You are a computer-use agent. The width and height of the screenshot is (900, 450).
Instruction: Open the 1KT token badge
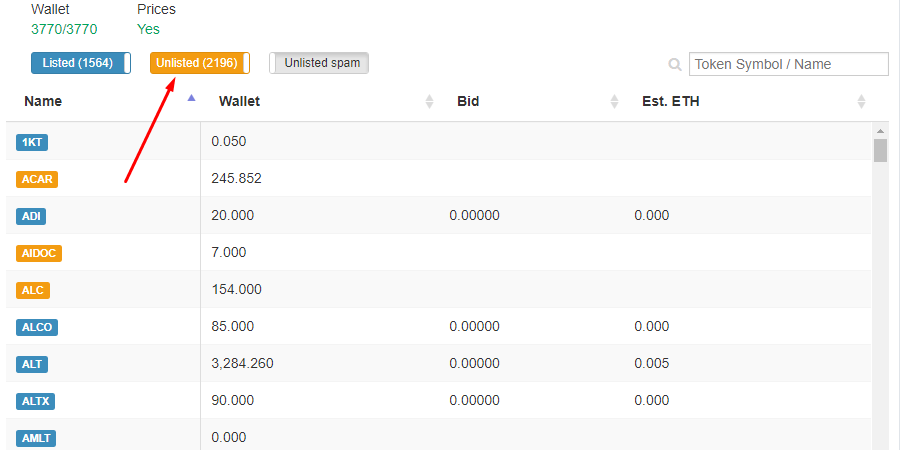[32, 142]
